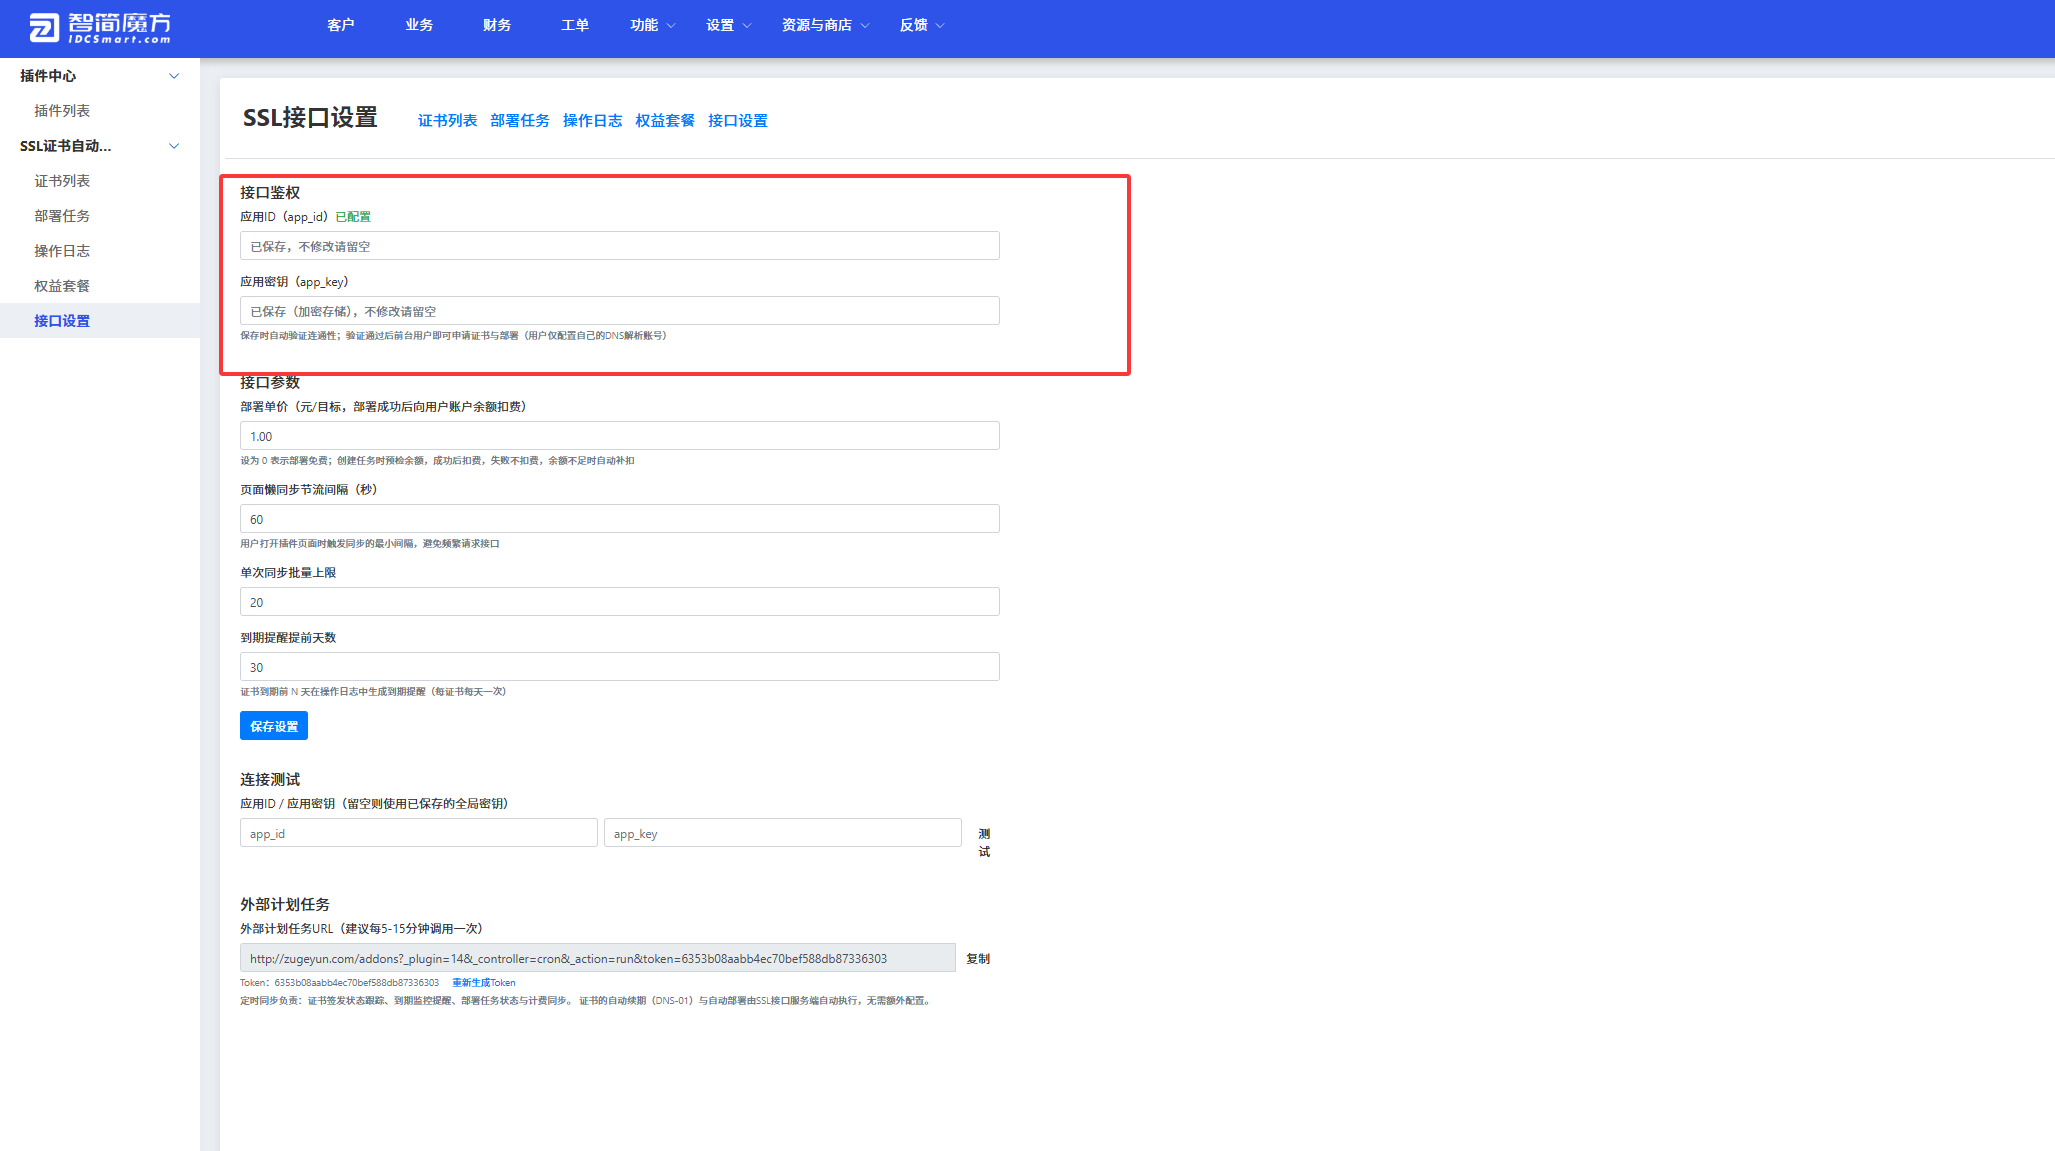2055x1151 pixels.
Task: Copy the cron URL with 复制
Action: pyautogui.click(x=978, y=958)
